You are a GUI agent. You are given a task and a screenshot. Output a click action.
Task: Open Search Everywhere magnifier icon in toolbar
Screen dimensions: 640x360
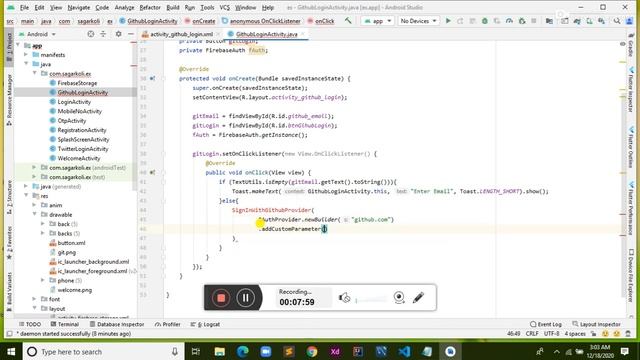click(617, 21)
